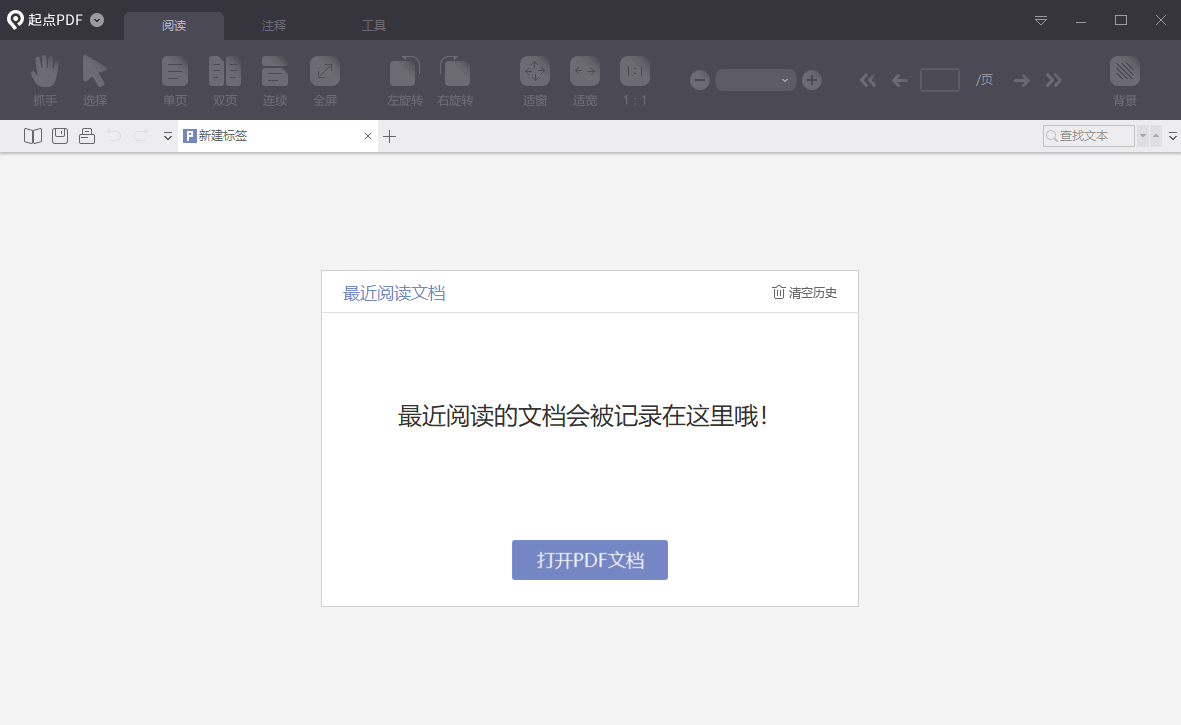Rotate page with 右旋转
The image size is (1181, 725).
pos(455,80)
